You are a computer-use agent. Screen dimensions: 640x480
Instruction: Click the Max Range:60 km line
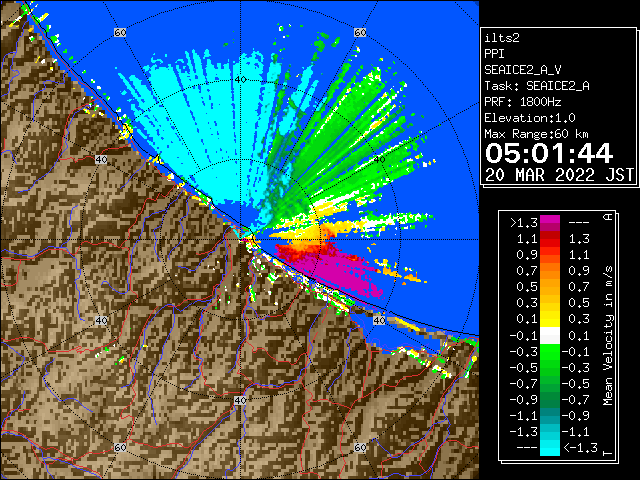536,134
